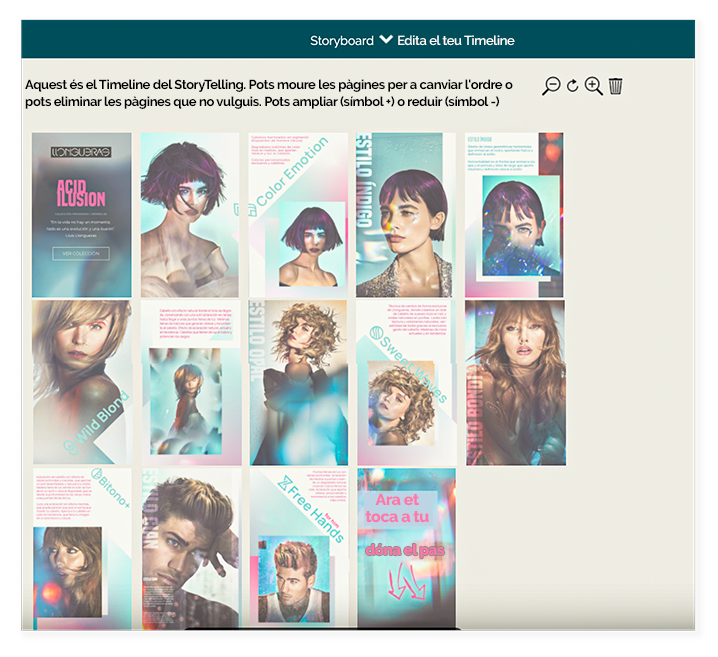Click the Aquest és el Timeline instruction text
This screenshot has width=718, height=657.
coord(269,93)
